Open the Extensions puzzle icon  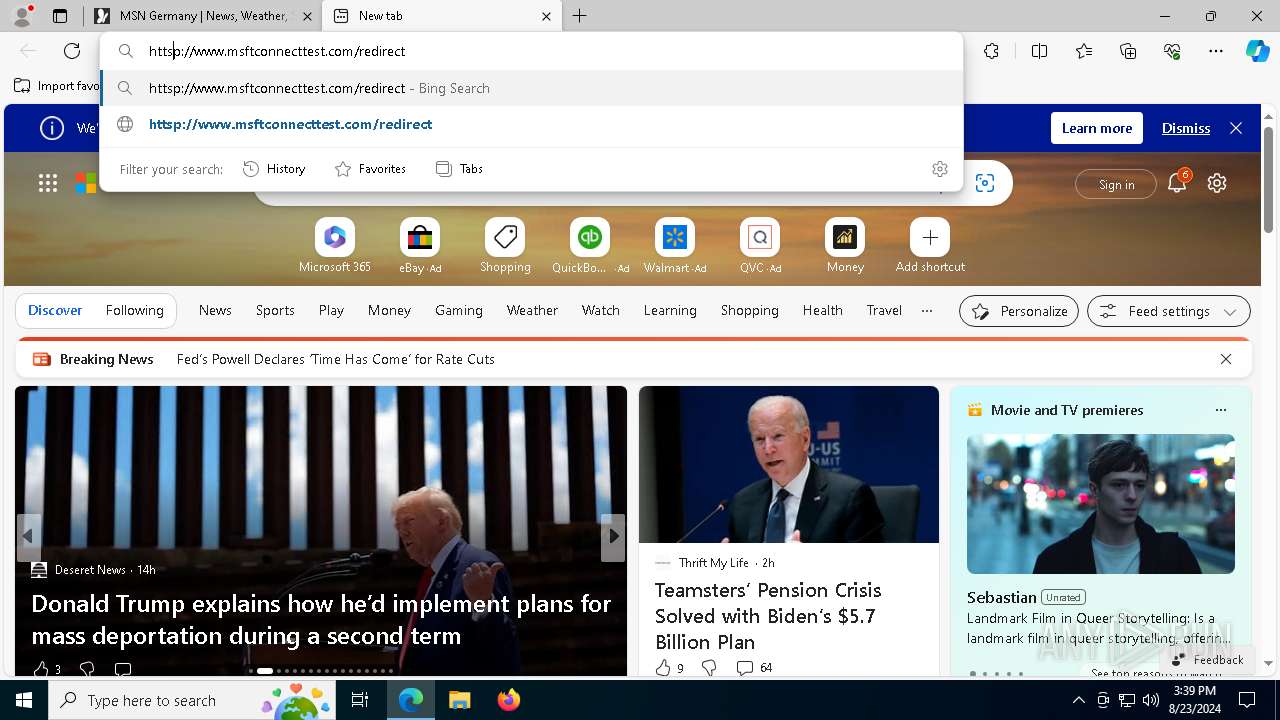point(991,51)
